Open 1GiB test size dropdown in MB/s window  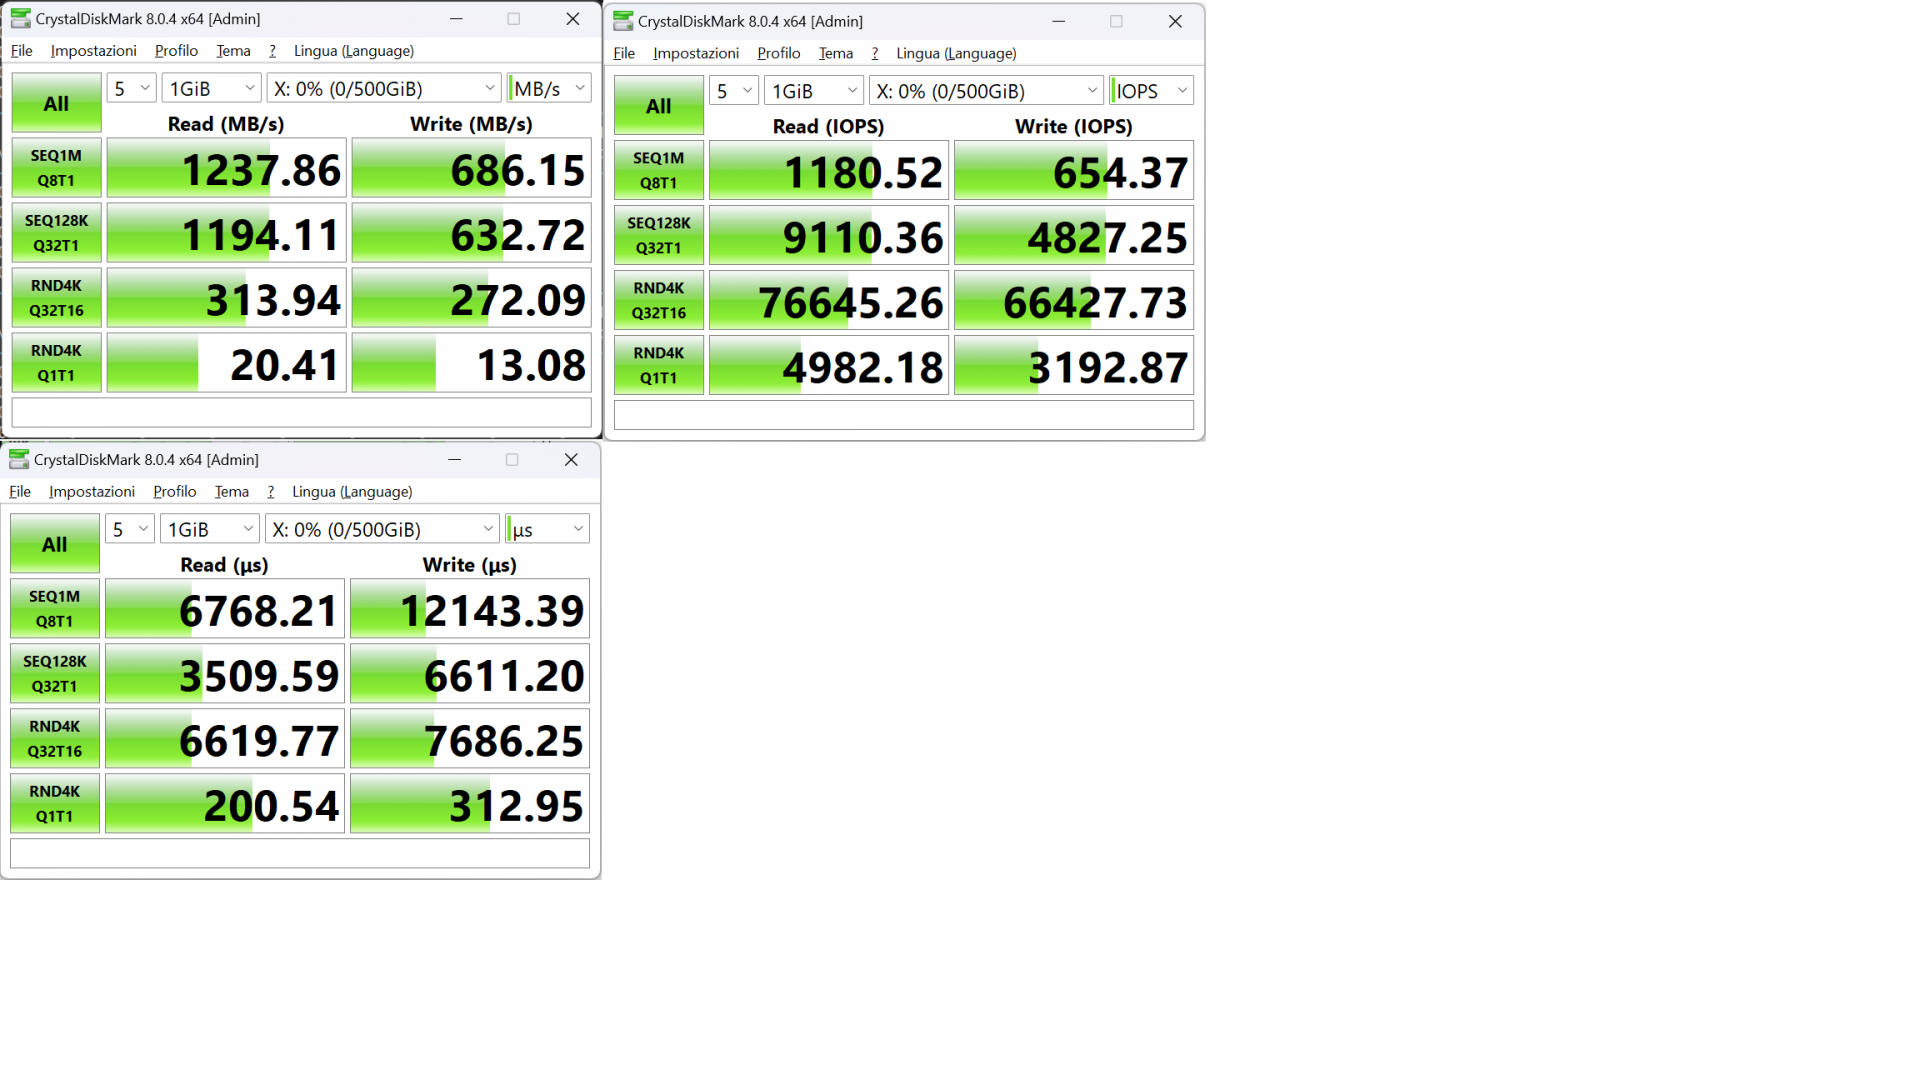coord(211,88)
